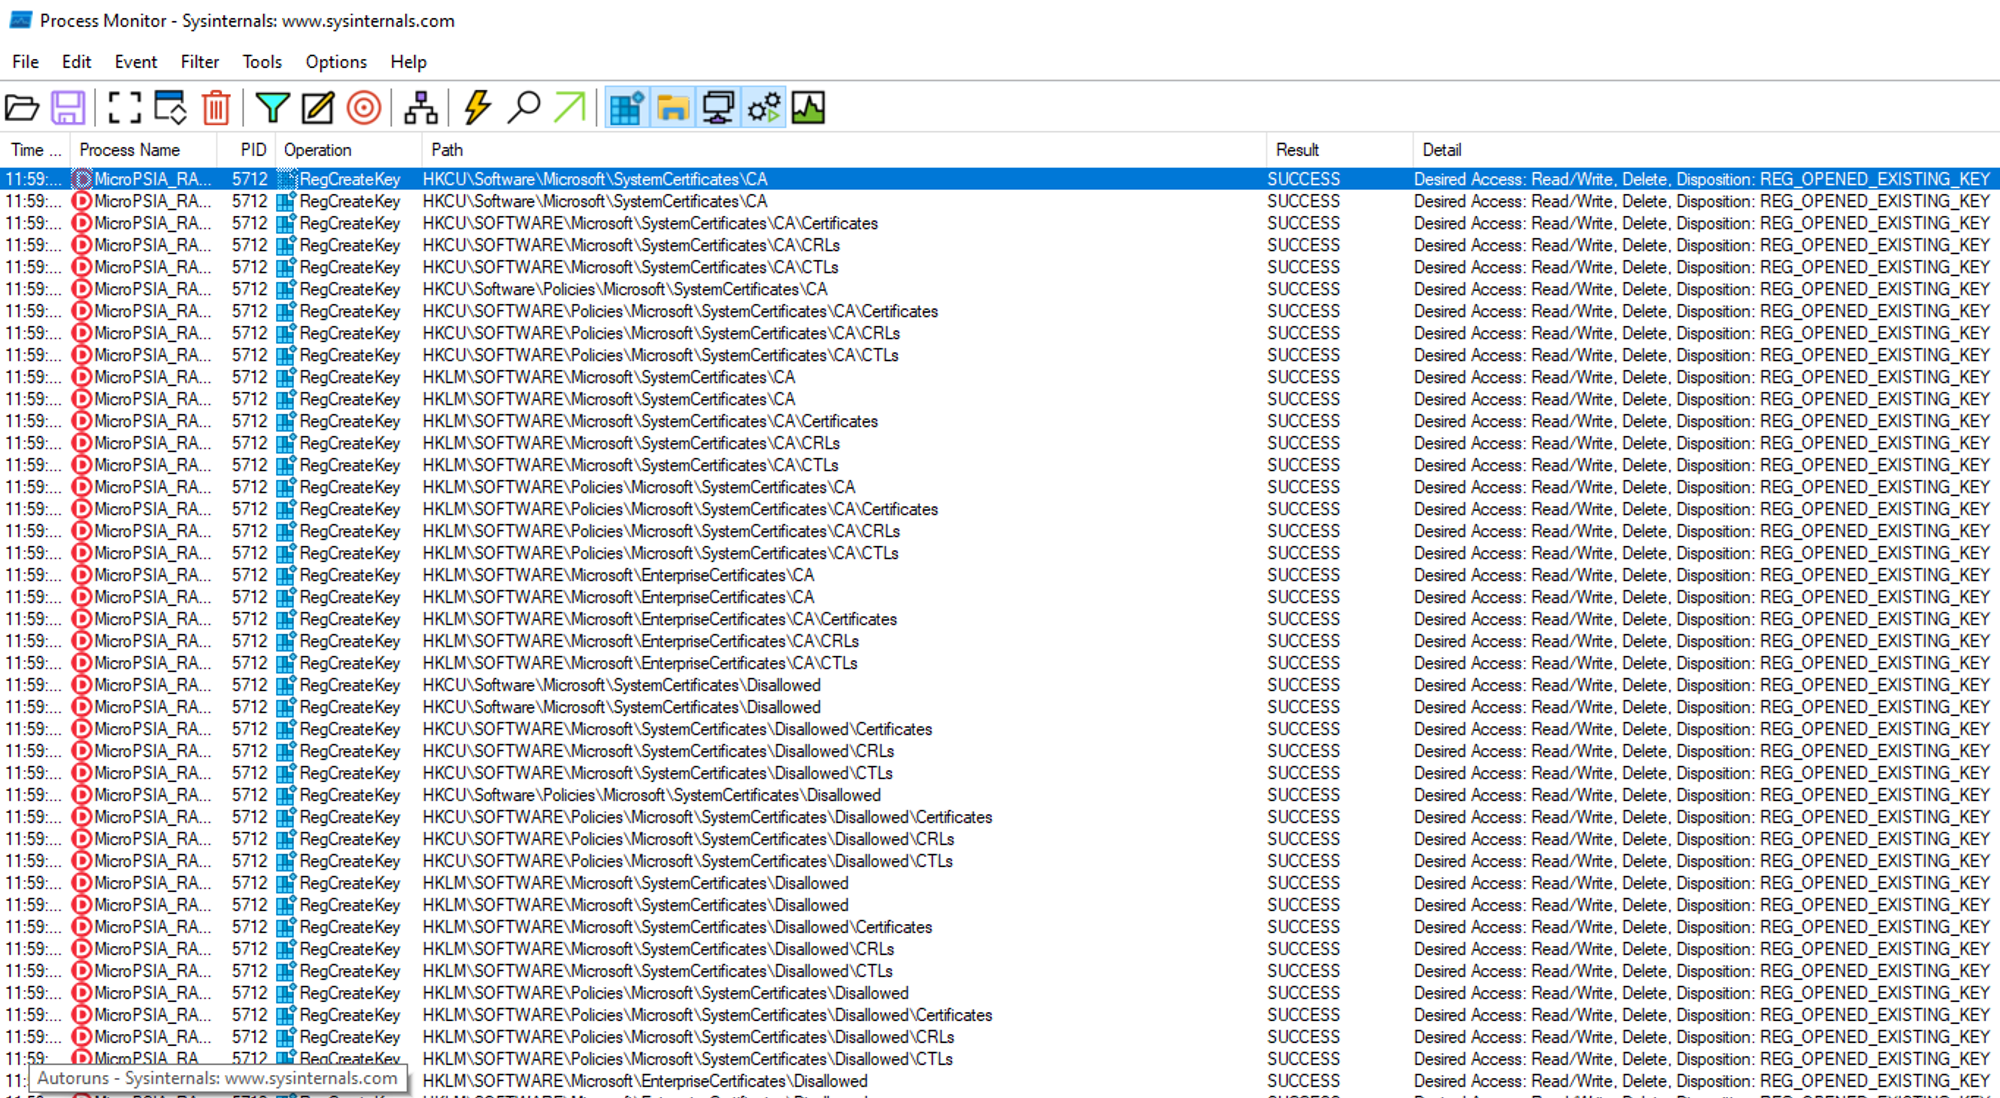Select the Include Process From Window target icon
This screenshot has width=2000, height=1098.
pyautogui.click(x=364, y=108)
